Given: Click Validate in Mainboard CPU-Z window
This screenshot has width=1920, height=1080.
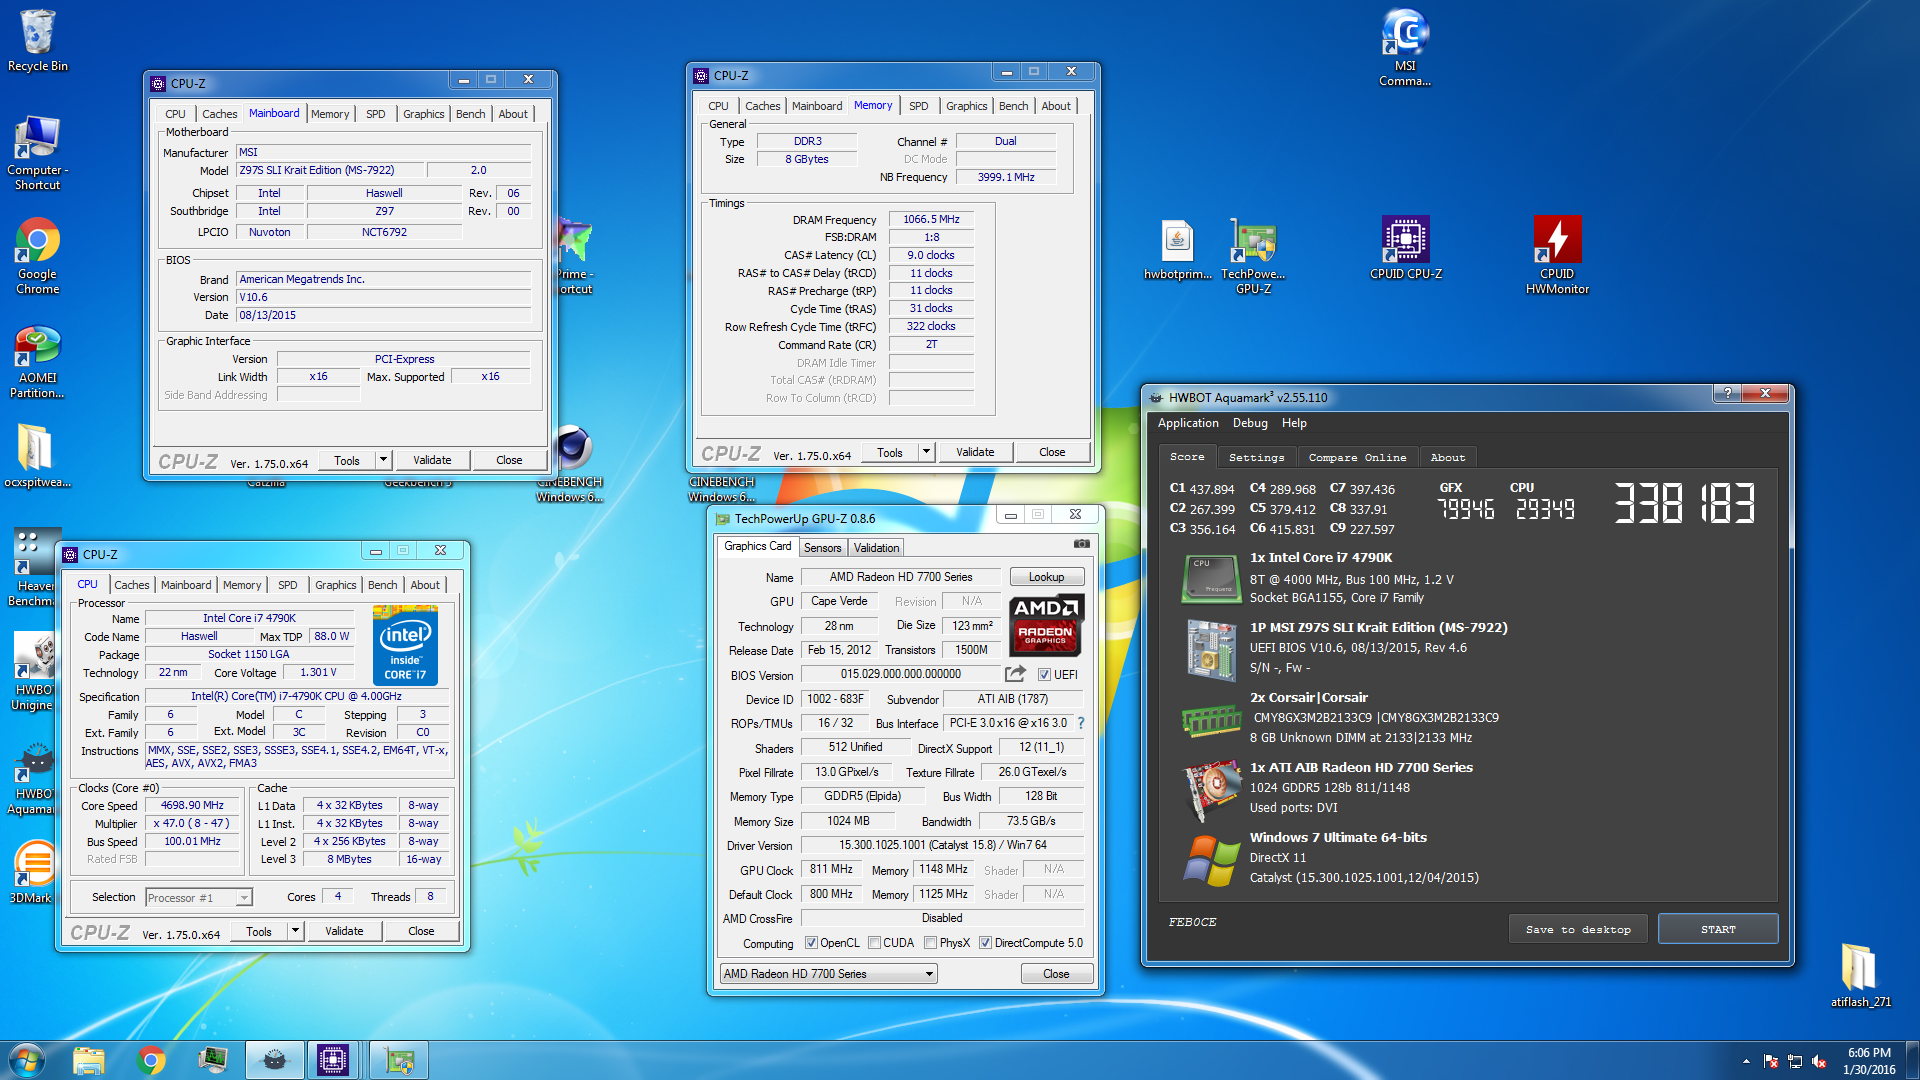Looking at the screenshot, I should click(x=432, y=460).
